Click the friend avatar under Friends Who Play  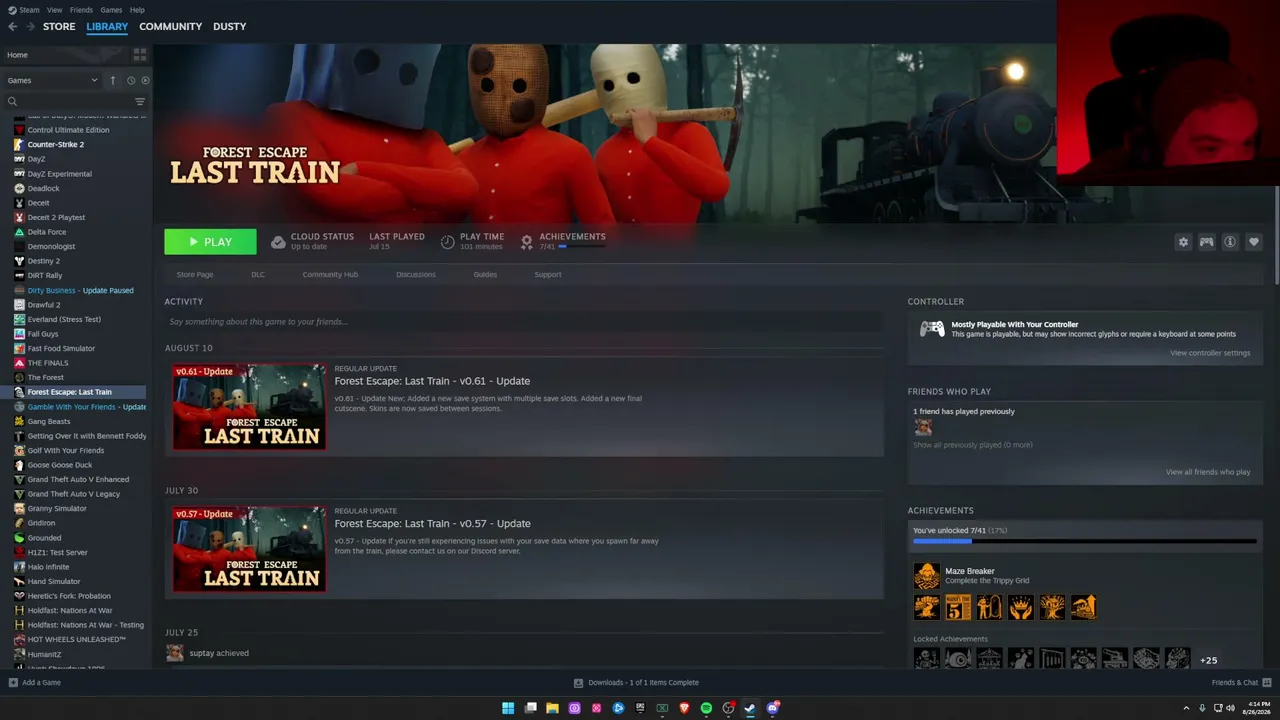point(923,427)
